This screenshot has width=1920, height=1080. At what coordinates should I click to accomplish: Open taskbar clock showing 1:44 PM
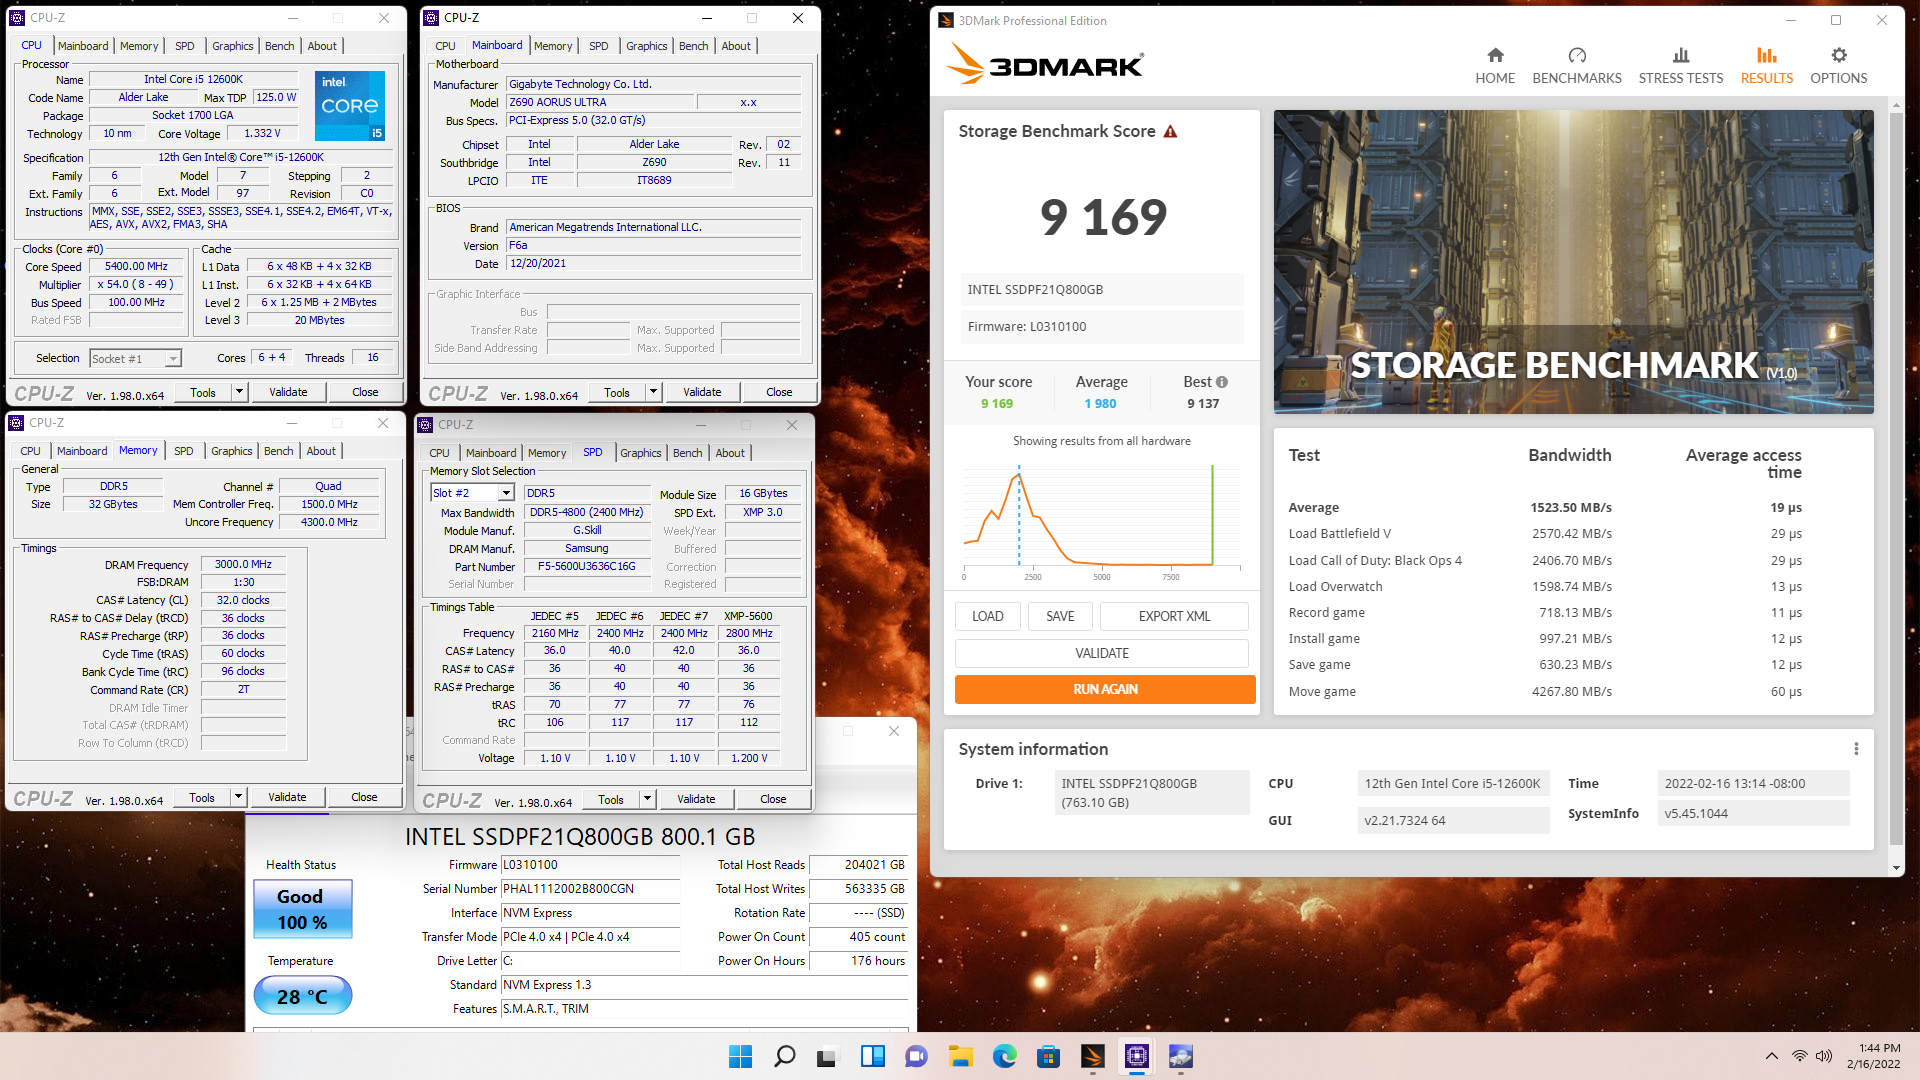pyautogui.click(x=1872, y=1056)
